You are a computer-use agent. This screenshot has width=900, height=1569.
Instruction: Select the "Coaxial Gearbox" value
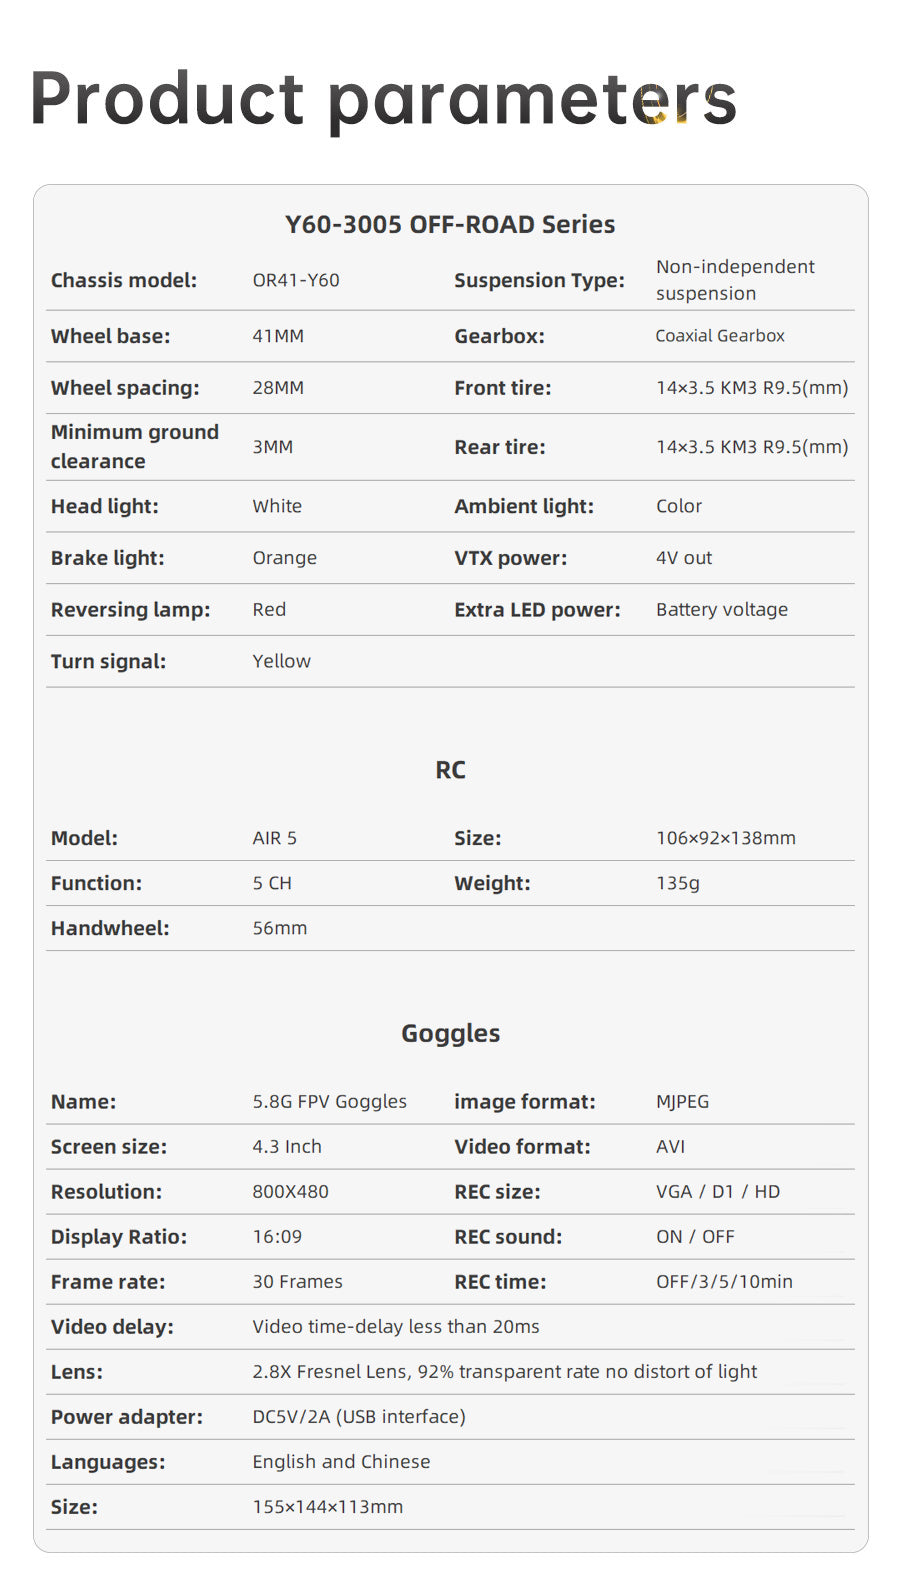pyautogui.click(x=720, y=336)
